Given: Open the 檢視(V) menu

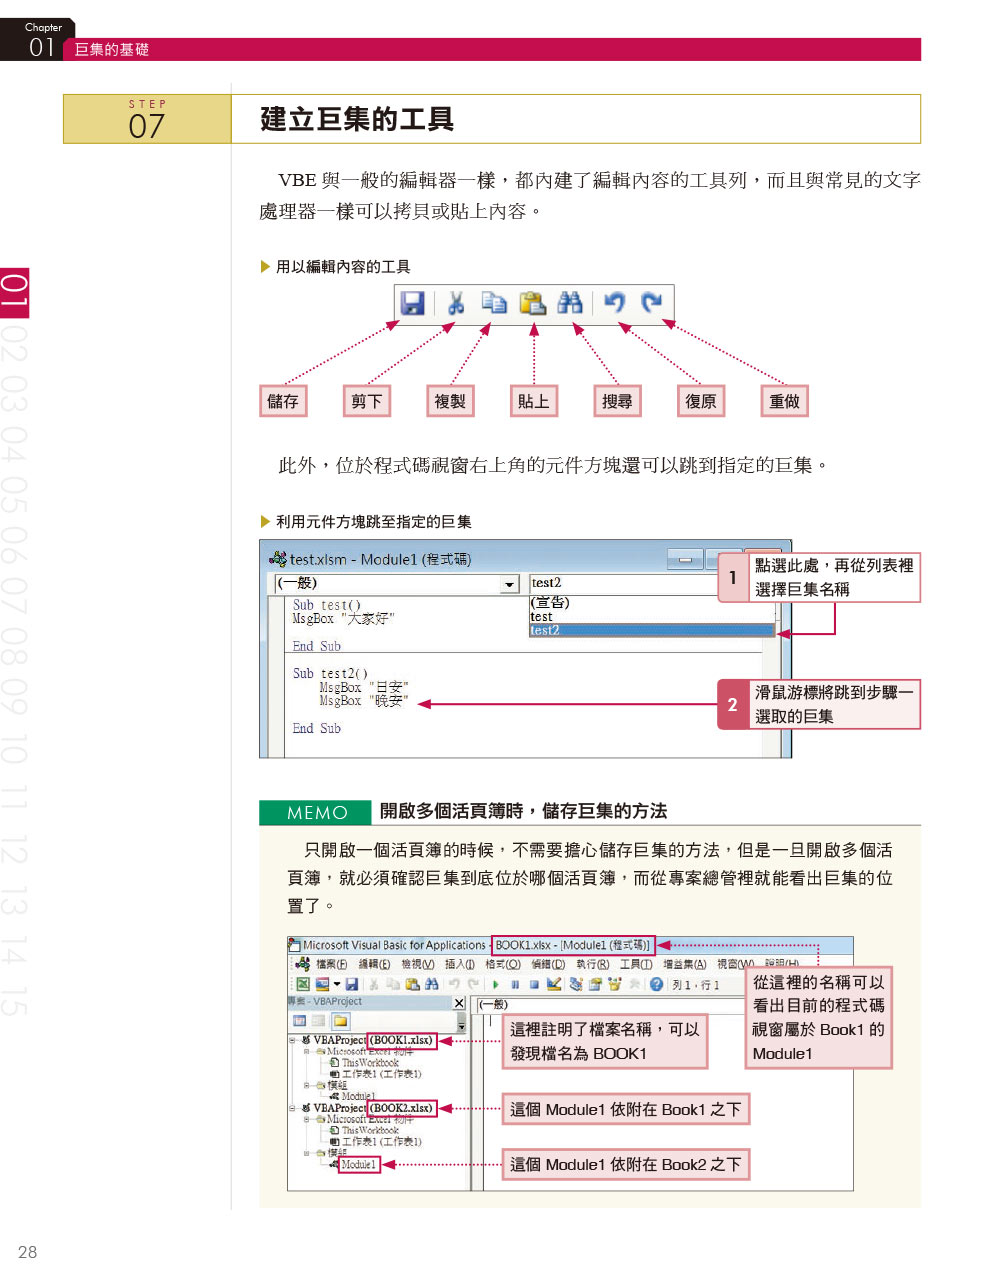Looking at the screenshot, I should point(417,965).
